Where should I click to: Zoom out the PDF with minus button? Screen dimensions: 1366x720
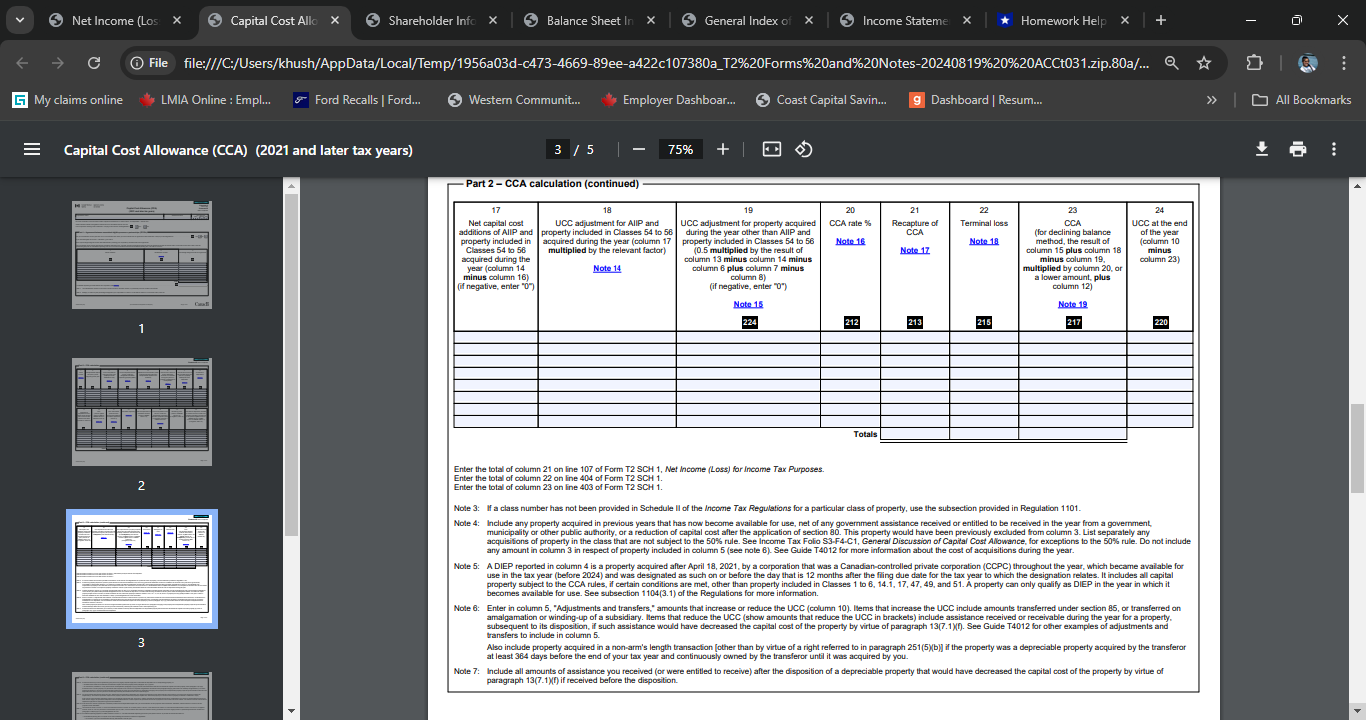click(638, 149)
